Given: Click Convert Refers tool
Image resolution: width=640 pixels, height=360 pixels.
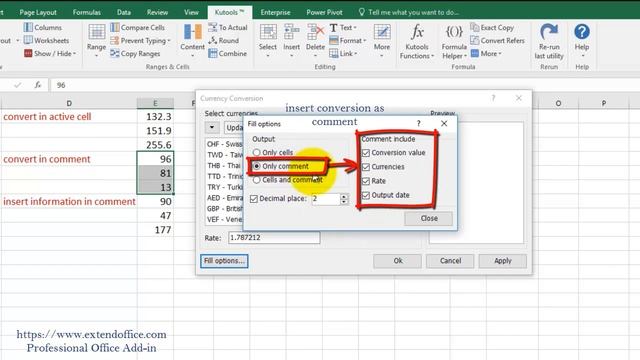Looking at the screenshot, I should pos(498,40).
